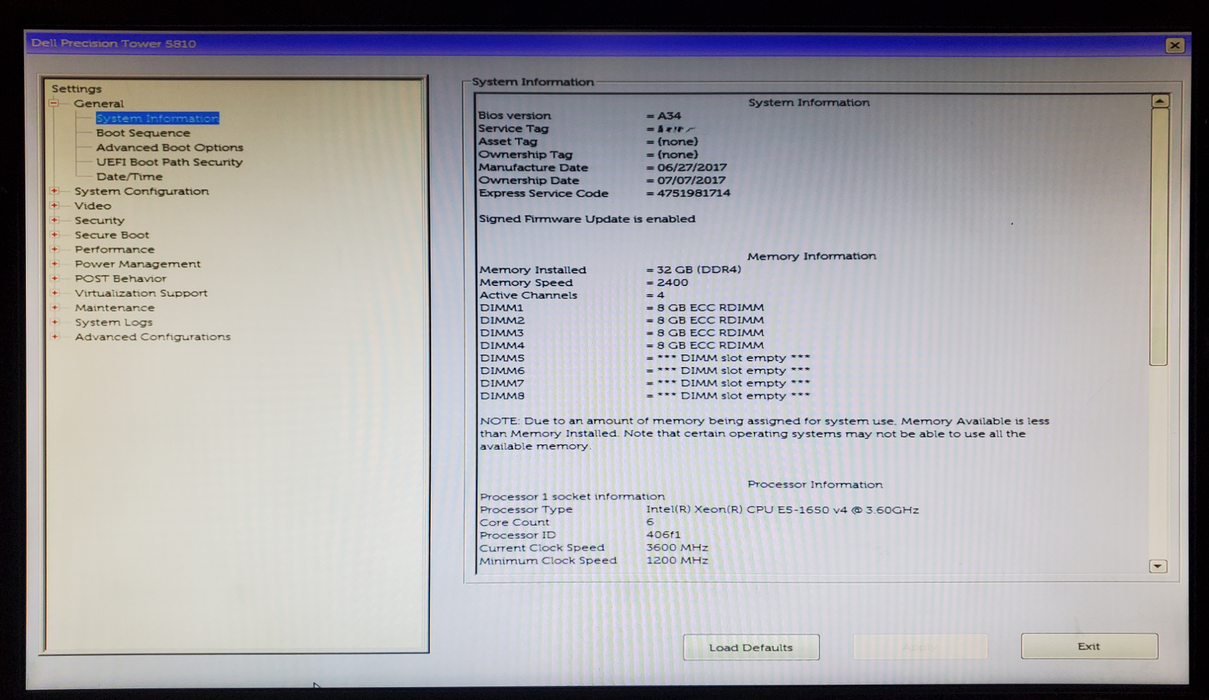Viewport: 1209px width, 700px height.
Task: Click Signed Firmware Update is enabled text
Action: [587, 219]
